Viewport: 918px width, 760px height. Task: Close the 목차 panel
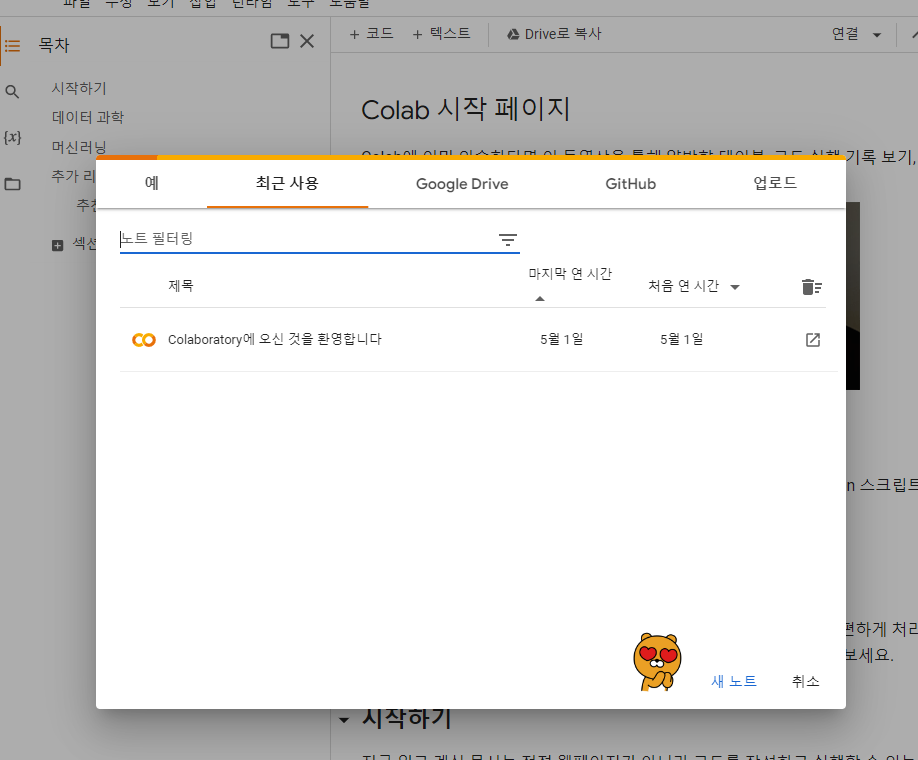307,41
